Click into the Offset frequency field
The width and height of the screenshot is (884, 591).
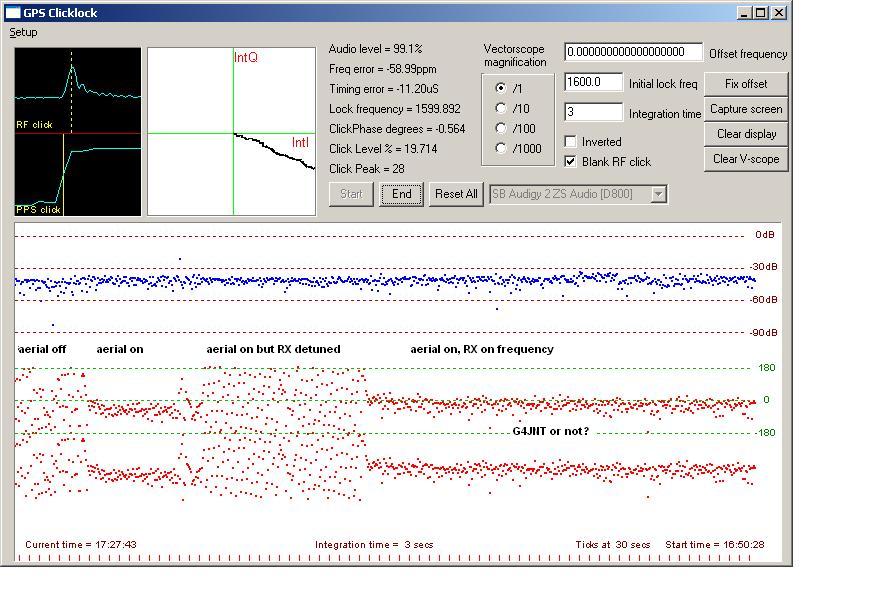pyautogui.click(x=633, y=52)
